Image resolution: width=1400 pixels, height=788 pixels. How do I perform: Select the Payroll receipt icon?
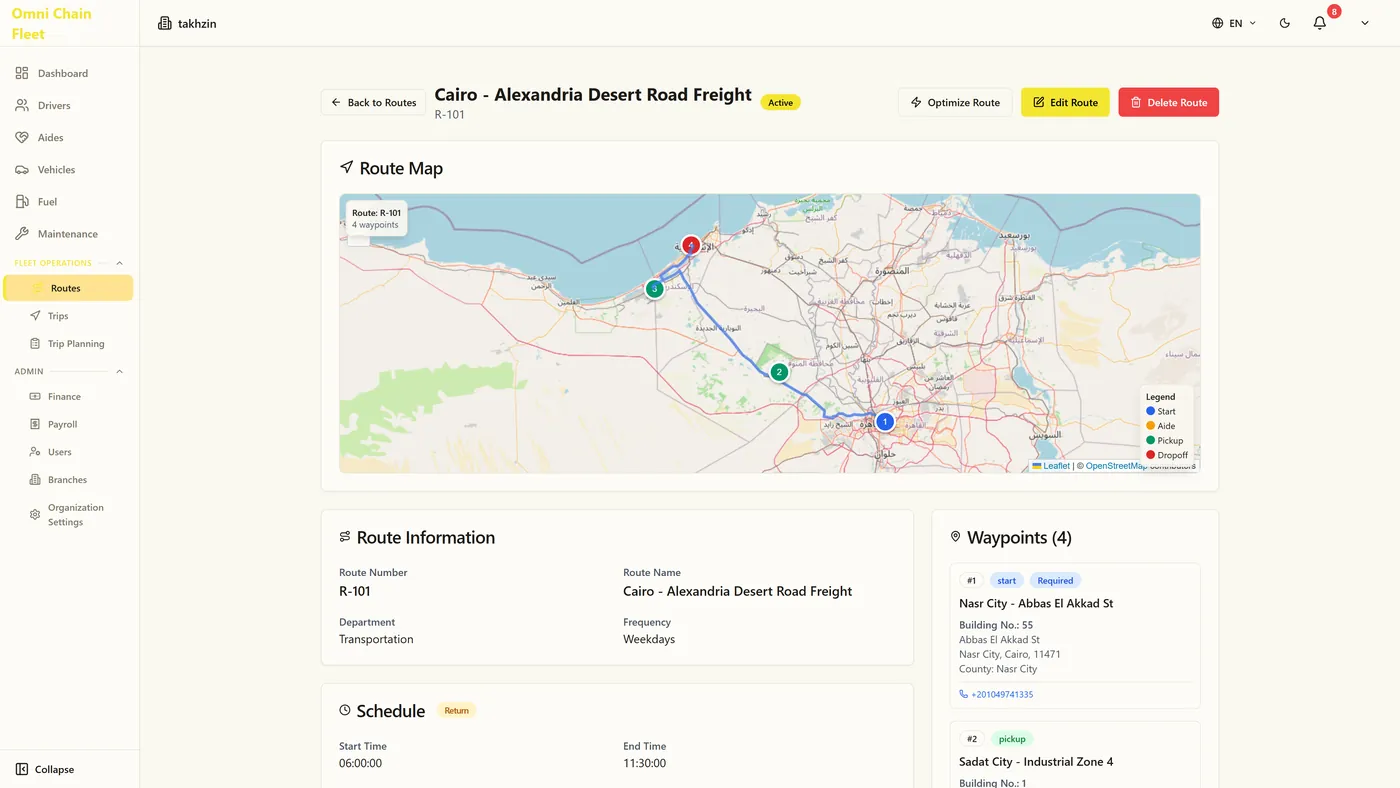35,424
